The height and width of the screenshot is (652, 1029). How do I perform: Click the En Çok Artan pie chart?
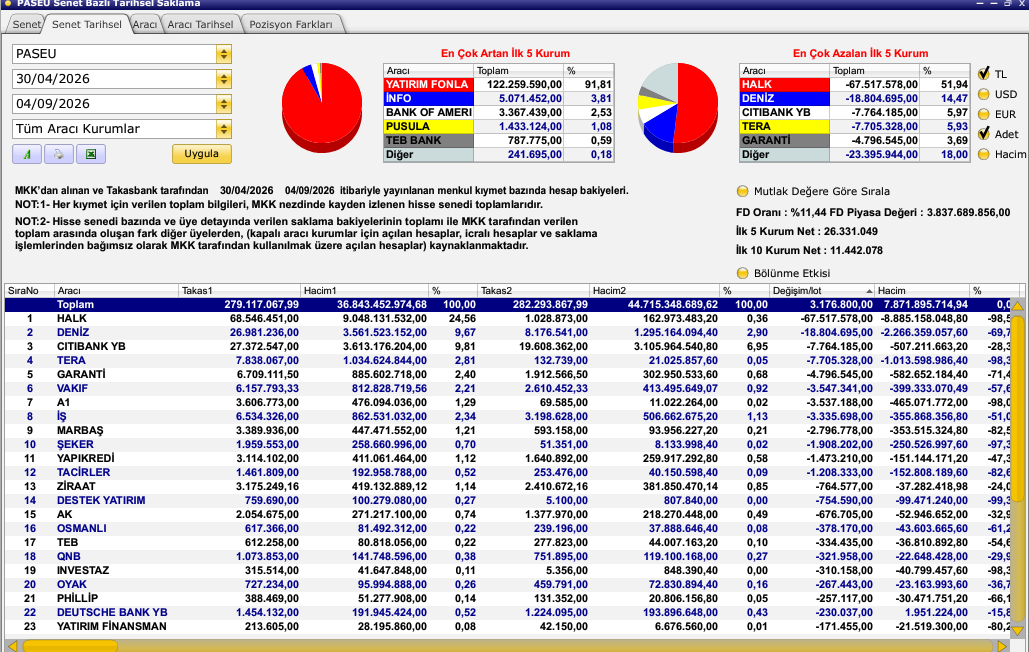(322, 108)
